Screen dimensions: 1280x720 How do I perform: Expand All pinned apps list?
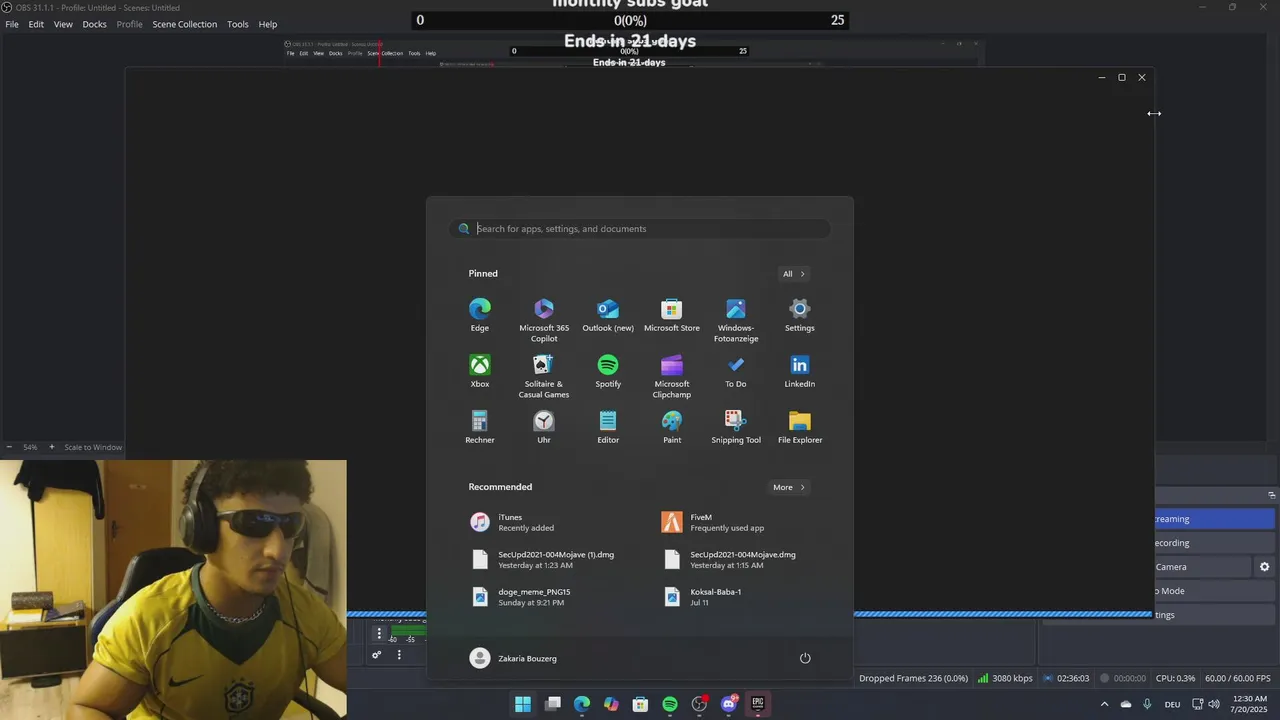[x=794, y=274]
